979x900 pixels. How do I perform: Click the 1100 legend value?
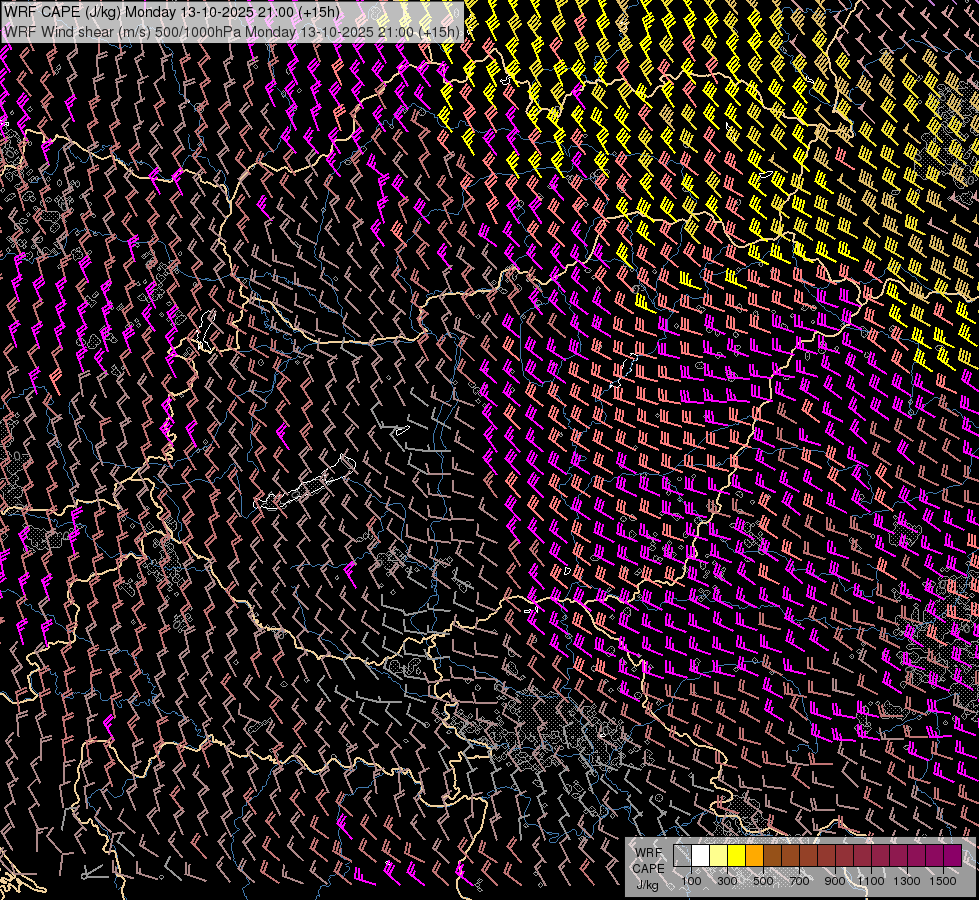coord(870,881)
